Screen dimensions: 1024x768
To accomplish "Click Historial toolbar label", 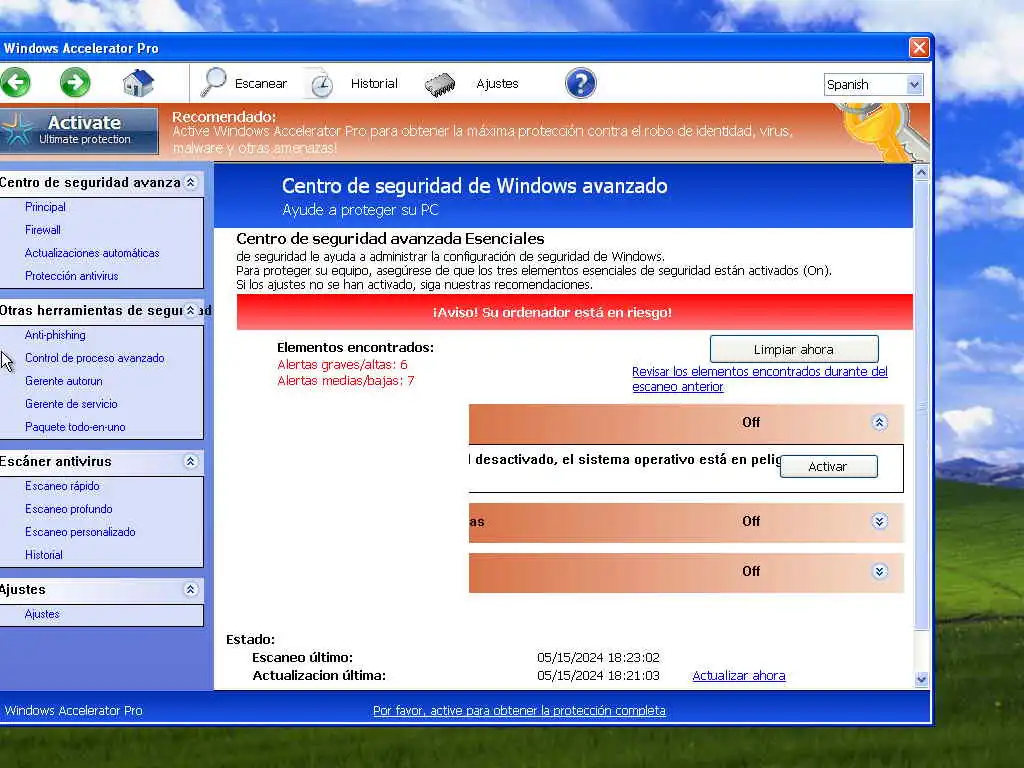I will (374, 84).
